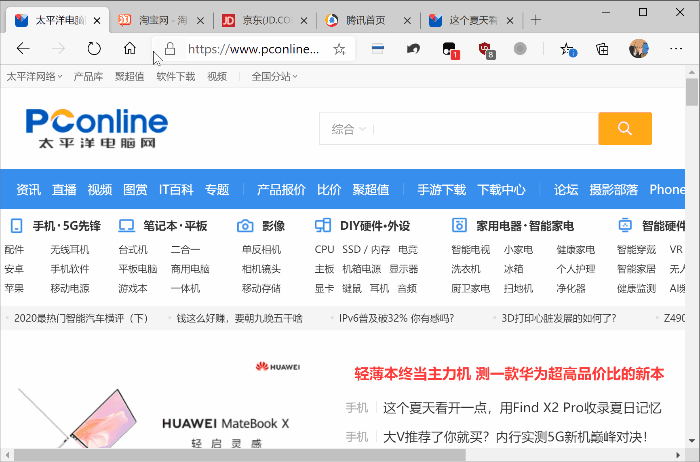
Task: View site info via lock icon
Action: tap(170, 48)
